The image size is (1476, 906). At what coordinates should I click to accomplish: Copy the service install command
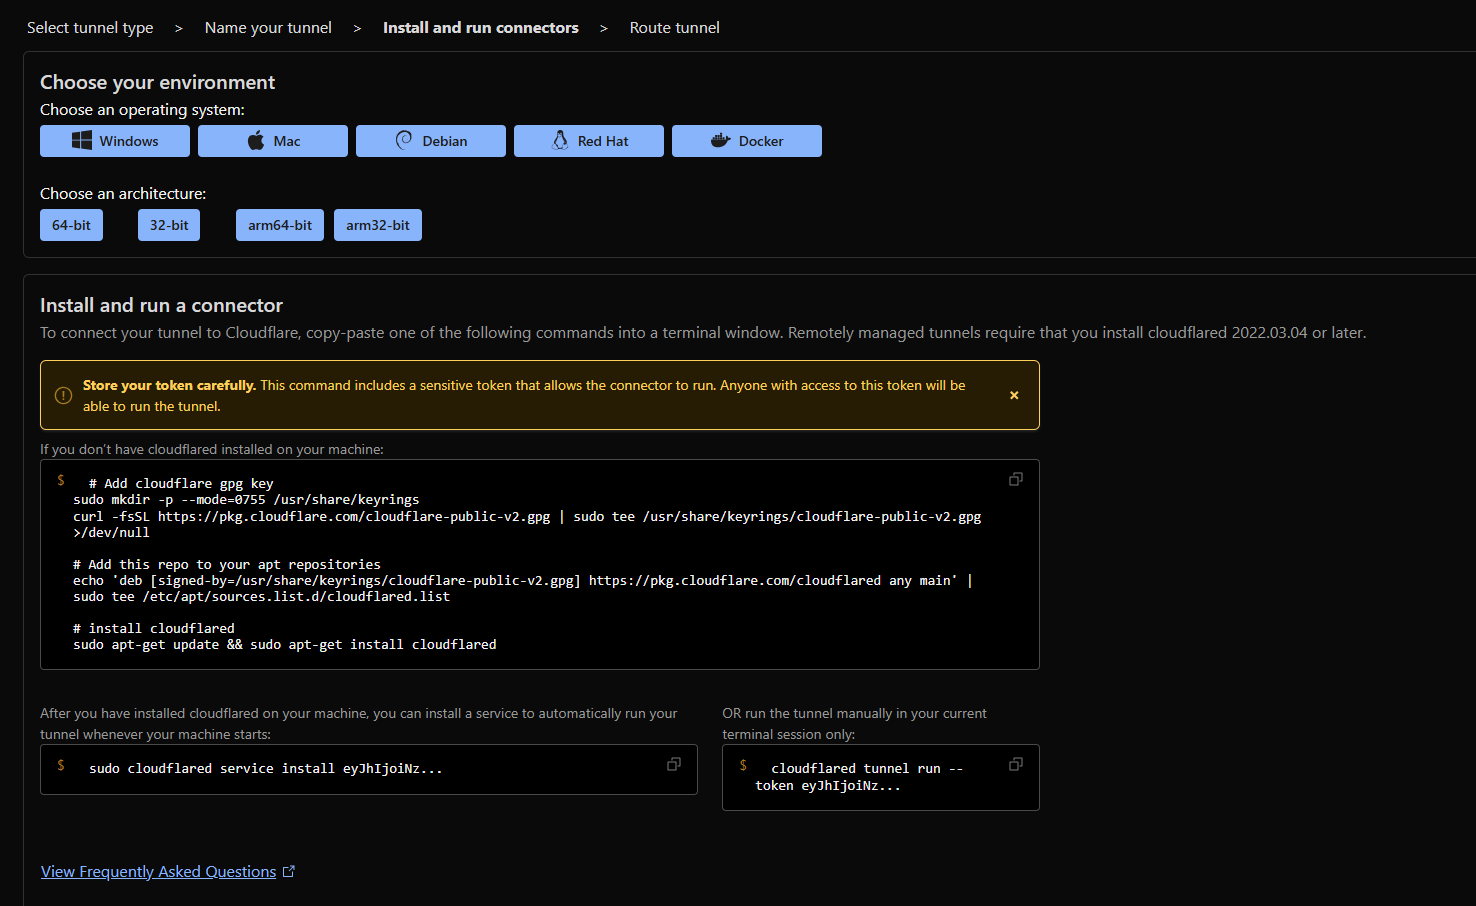point(674,764)
